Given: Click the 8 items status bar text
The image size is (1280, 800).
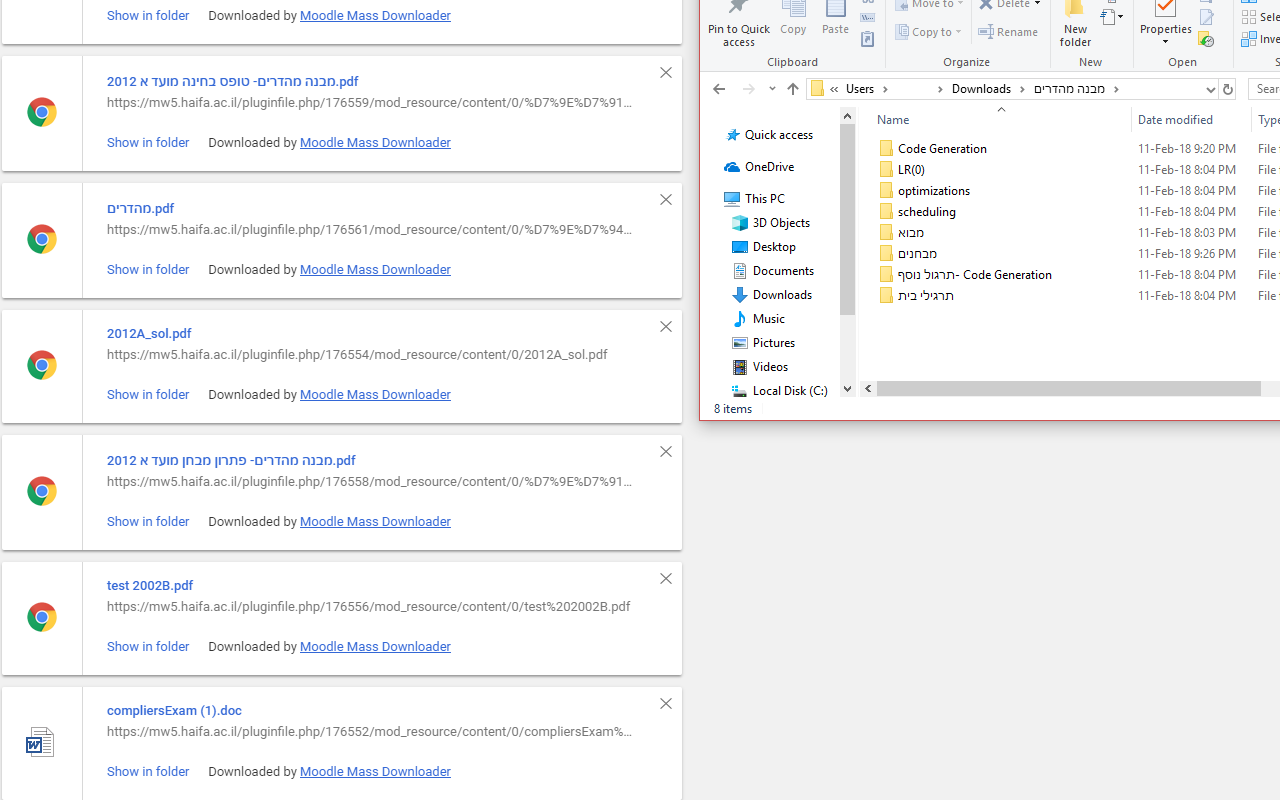Looking at the screenshot, I should (x=733, y=409).
